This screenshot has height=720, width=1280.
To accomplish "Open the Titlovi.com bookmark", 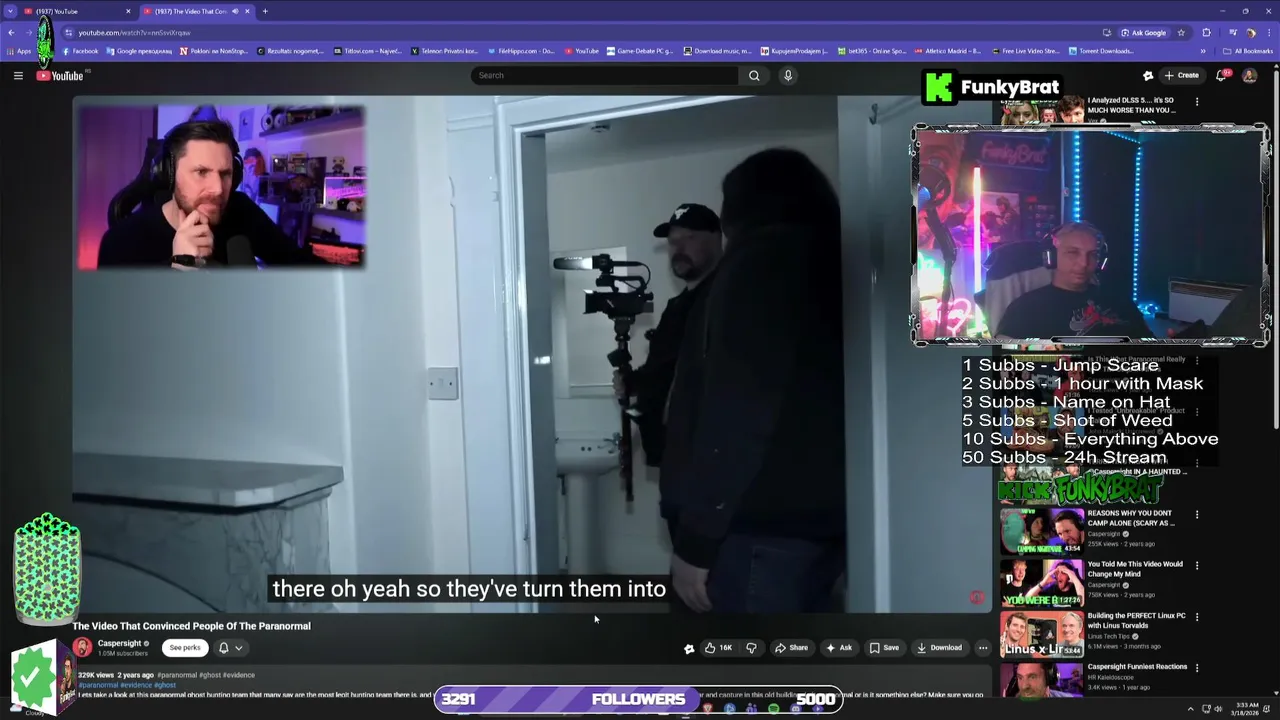I will (368, 51).
